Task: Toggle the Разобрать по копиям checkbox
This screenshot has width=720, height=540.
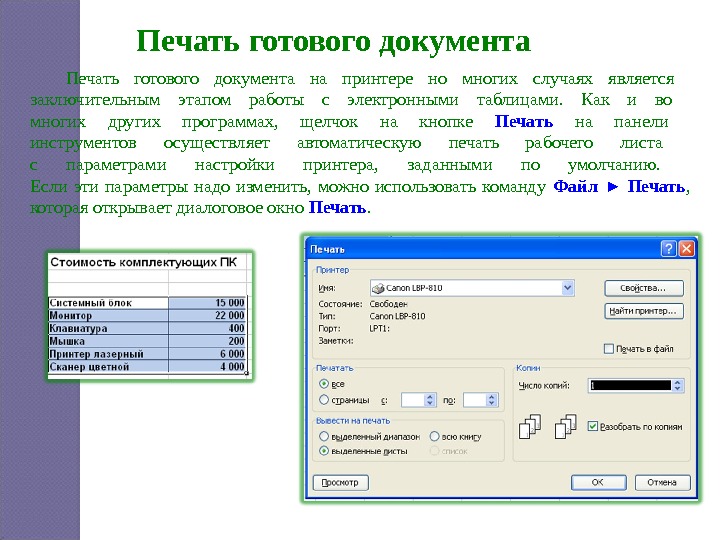Action: [593, 427]
